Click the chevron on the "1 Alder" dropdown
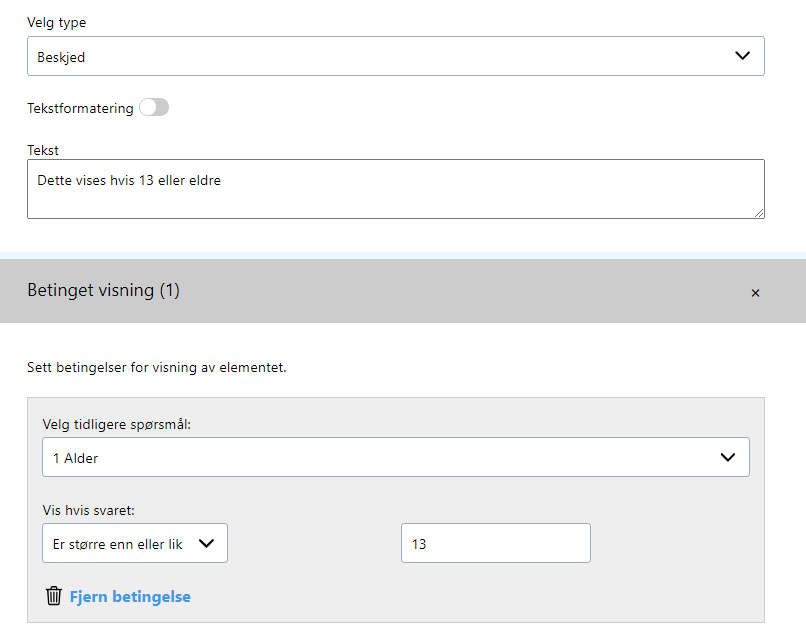 729,456
